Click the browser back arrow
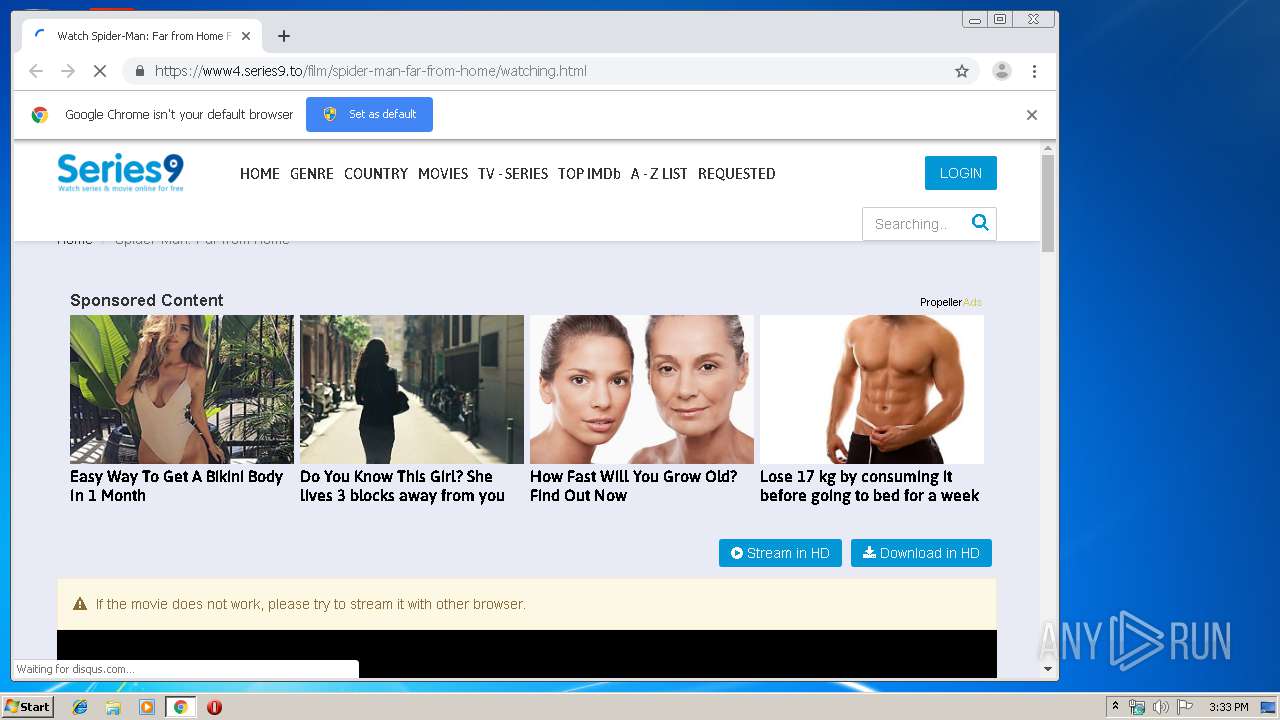1280x720 pixels. tap(36, 71)
